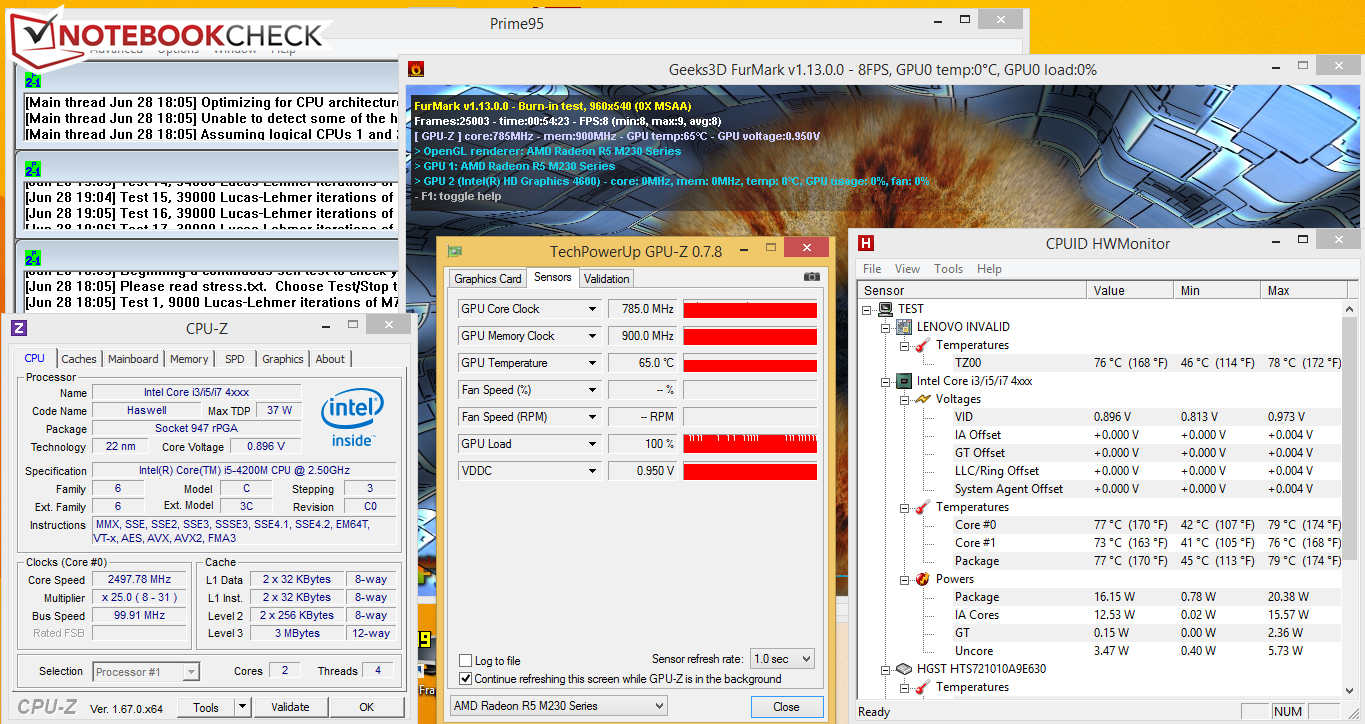
Task: Open the Memory tab in CPU-Z
Action: tap(189, 359)
